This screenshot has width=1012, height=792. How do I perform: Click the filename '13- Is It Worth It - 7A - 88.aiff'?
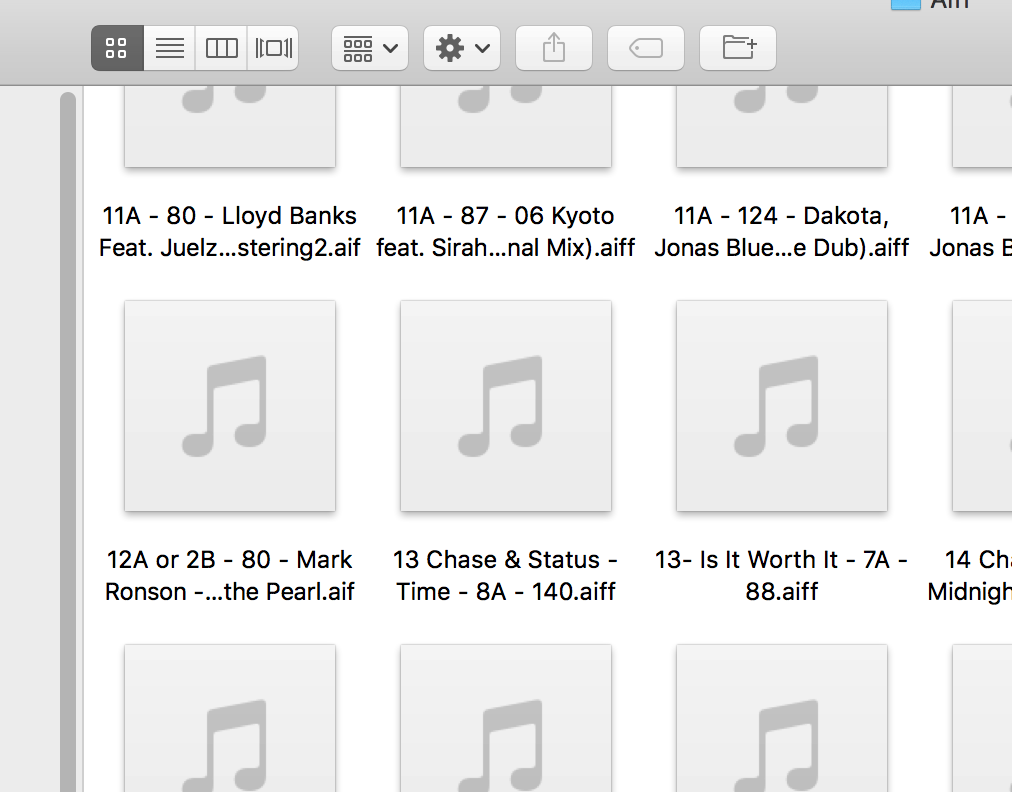click(x=782, y=575)
